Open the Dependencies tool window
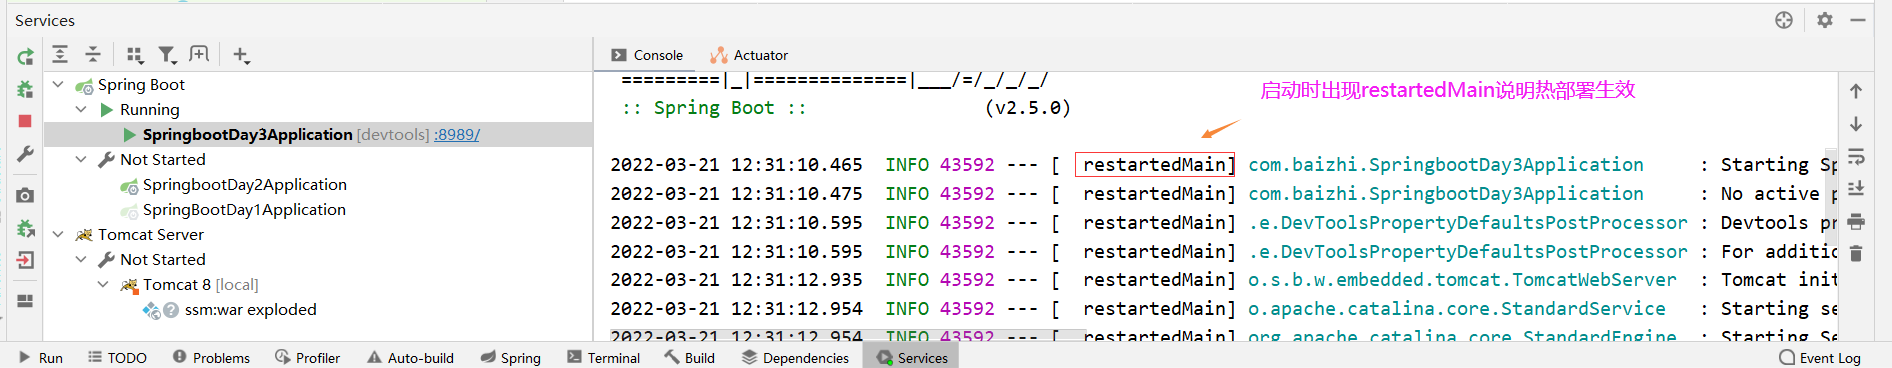This screenshot has height=368, width=1892. pos(795,357)
